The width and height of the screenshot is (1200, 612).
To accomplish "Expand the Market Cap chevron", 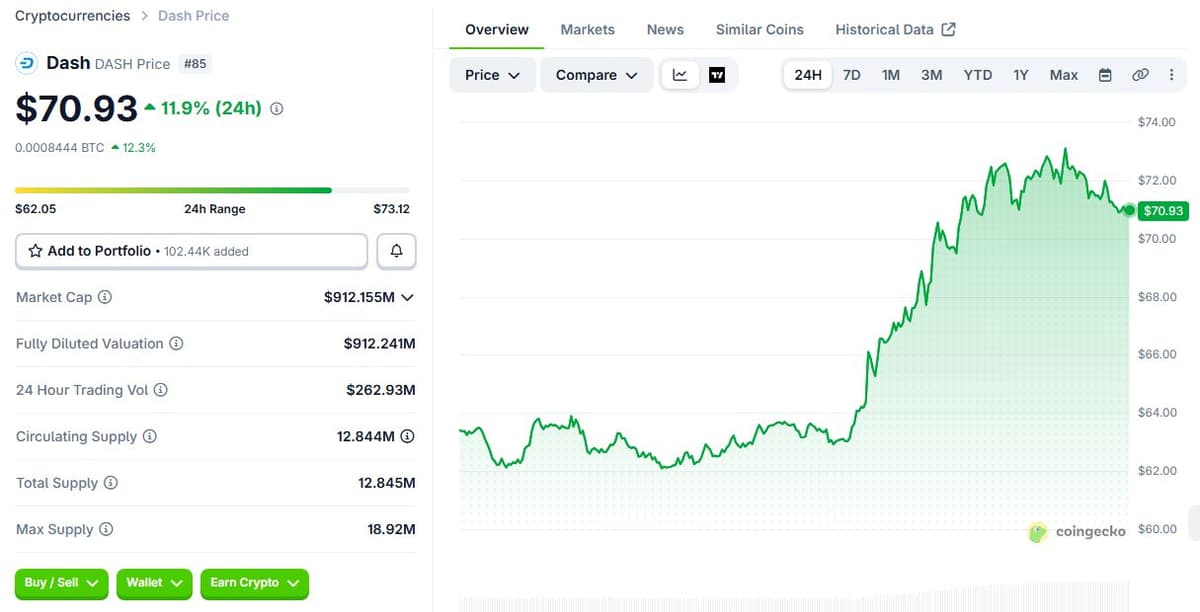I will pos(407,297).
